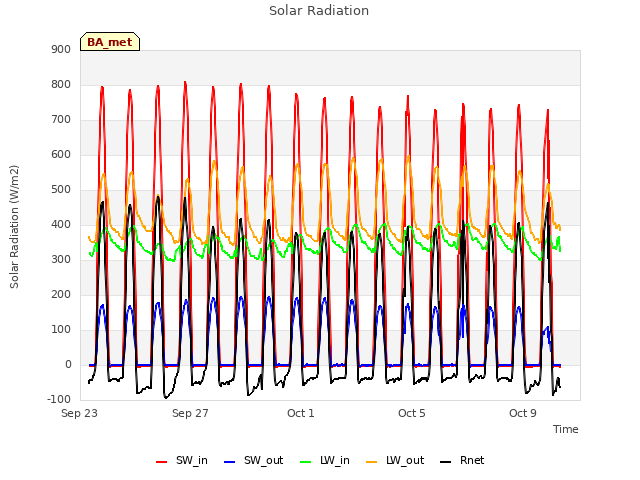Screen dimensions: 640x480
Task: Click the Solar Radiation (W/m2) y-axis title
Action: click(x=14, y=227)
